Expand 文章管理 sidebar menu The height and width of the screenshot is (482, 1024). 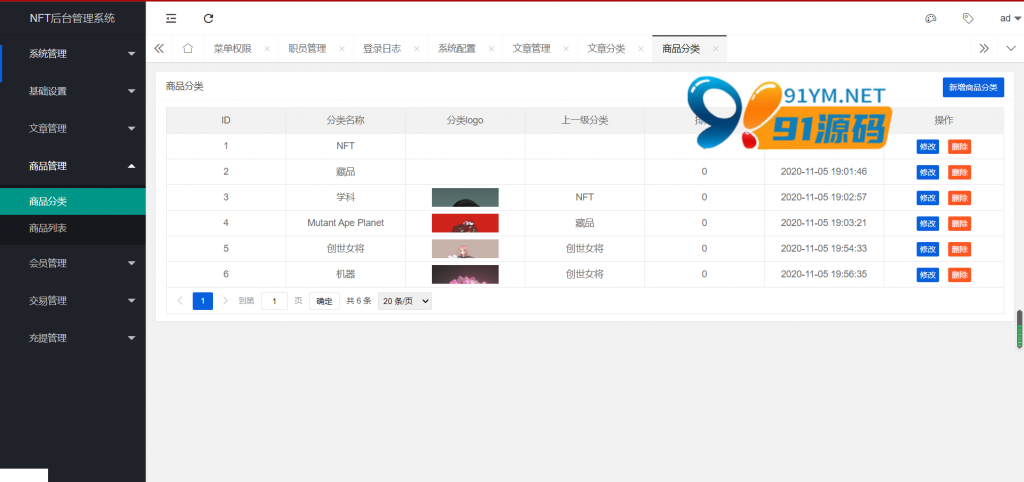pos(73,129)
